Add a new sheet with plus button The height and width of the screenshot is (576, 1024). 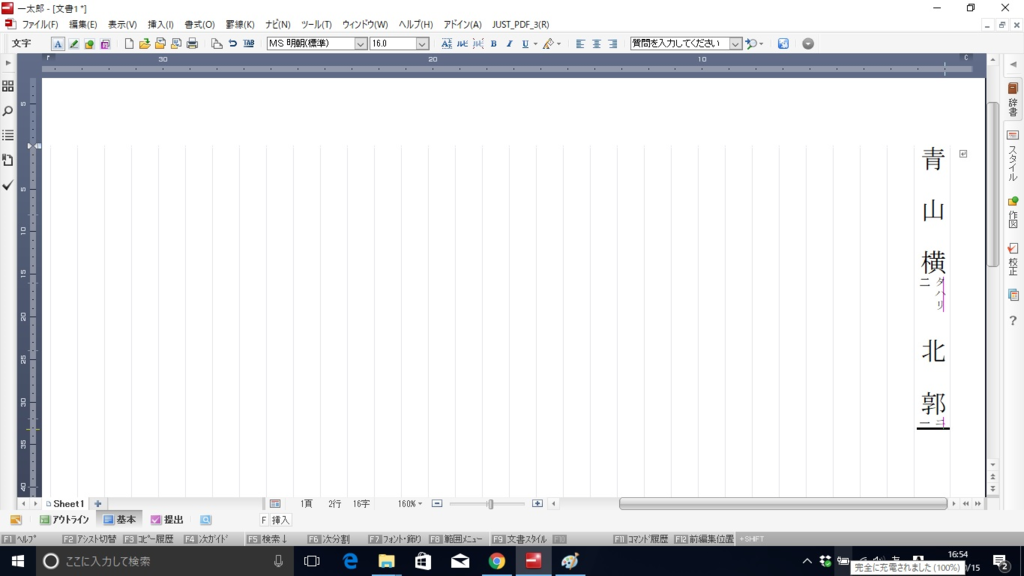pyautogui.click(x=98, y=504)
